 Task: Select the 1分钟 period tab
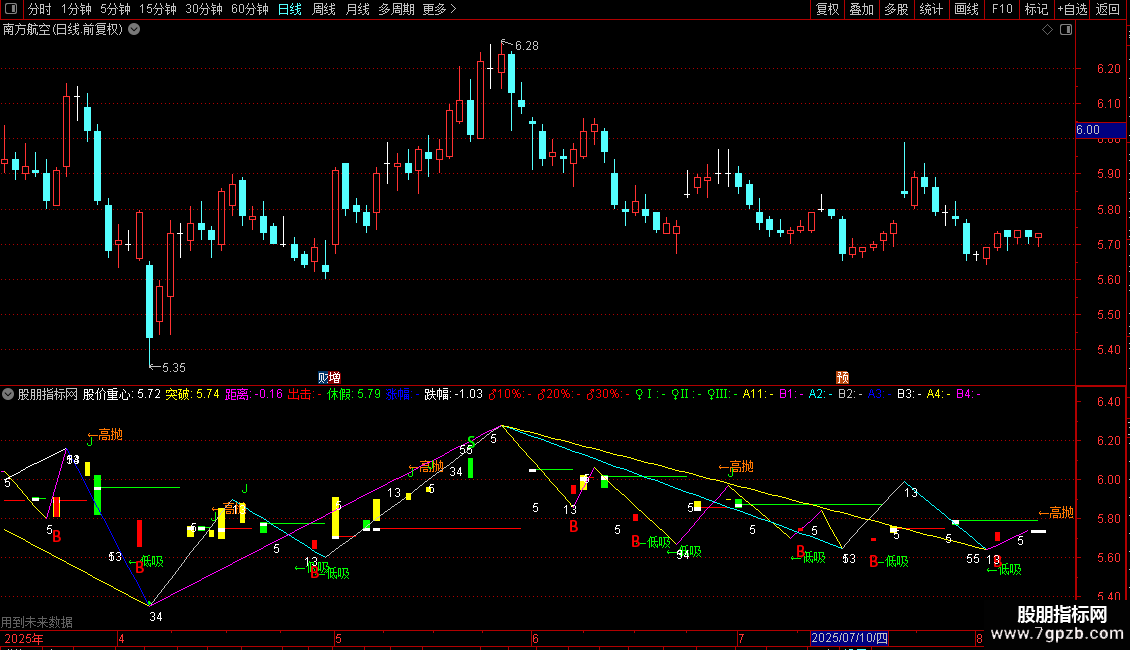tap(76, 9)
